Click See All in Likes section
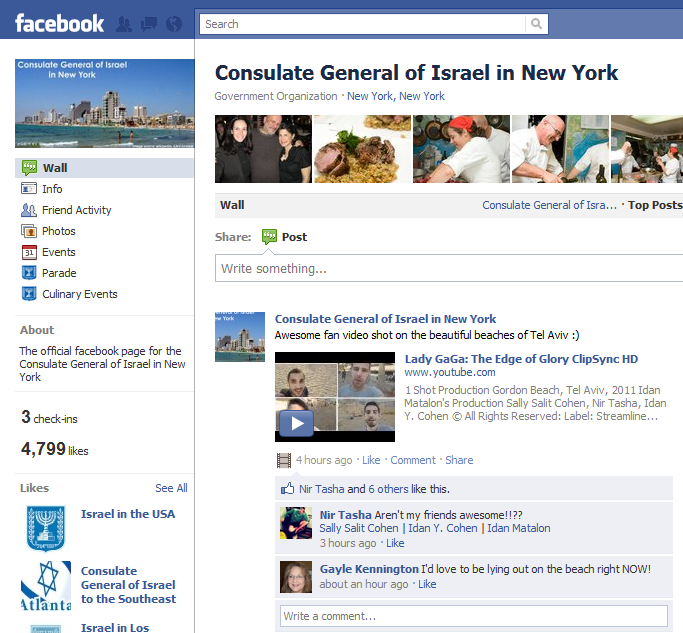Screen dimensions: 683x633 point(171,488)
